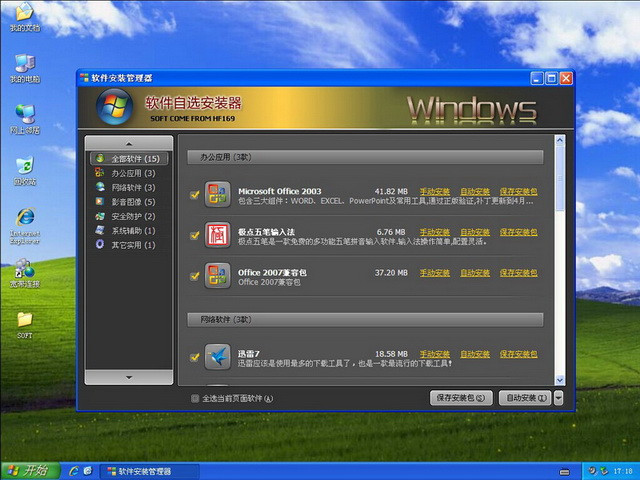This screenshot has height=480, width=640.
Task: Click the 影音图像 category icon
Action: pos(100,201)
